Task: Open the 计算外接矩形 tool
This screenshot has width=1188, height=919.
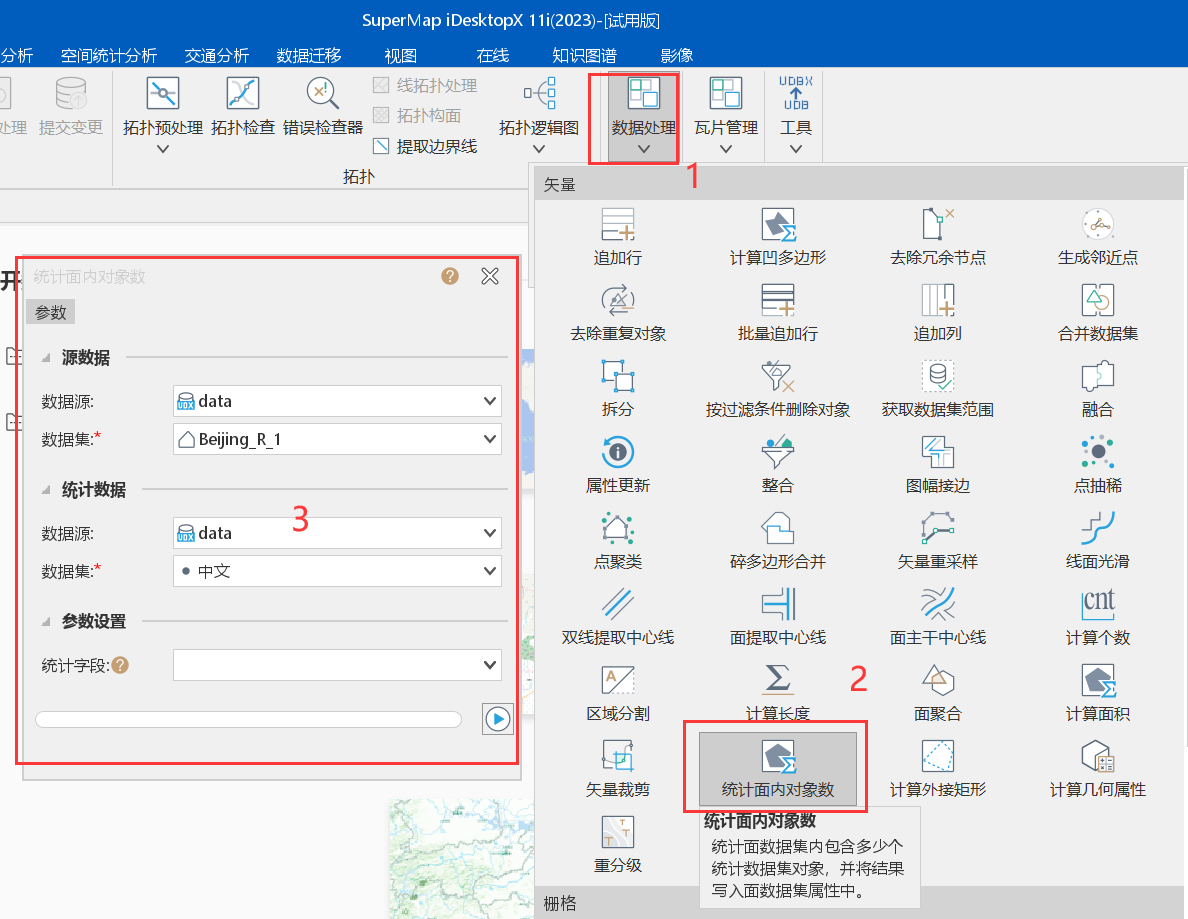Action: [x=938, y=767]
